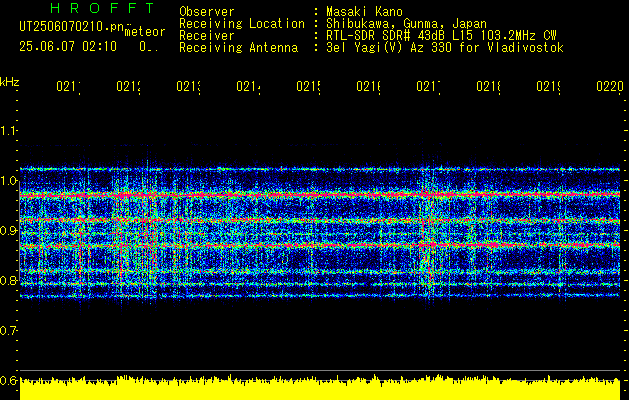
Task: Click the 0216 time marker
Action: (x=369, y=86)
